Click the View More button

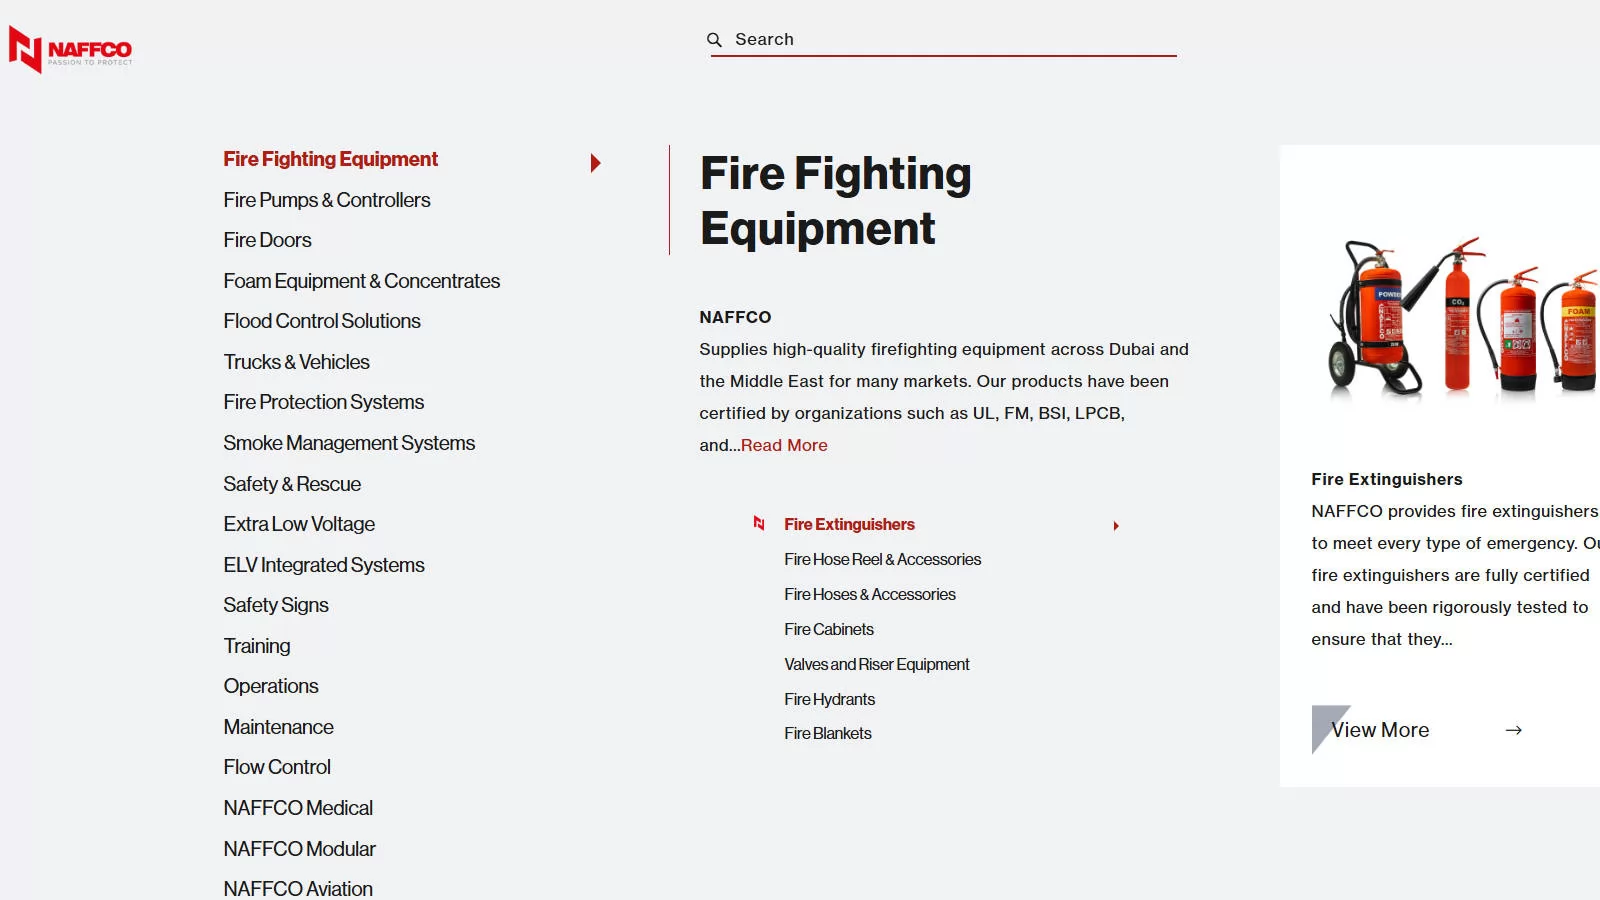[x=1380, y=731]
